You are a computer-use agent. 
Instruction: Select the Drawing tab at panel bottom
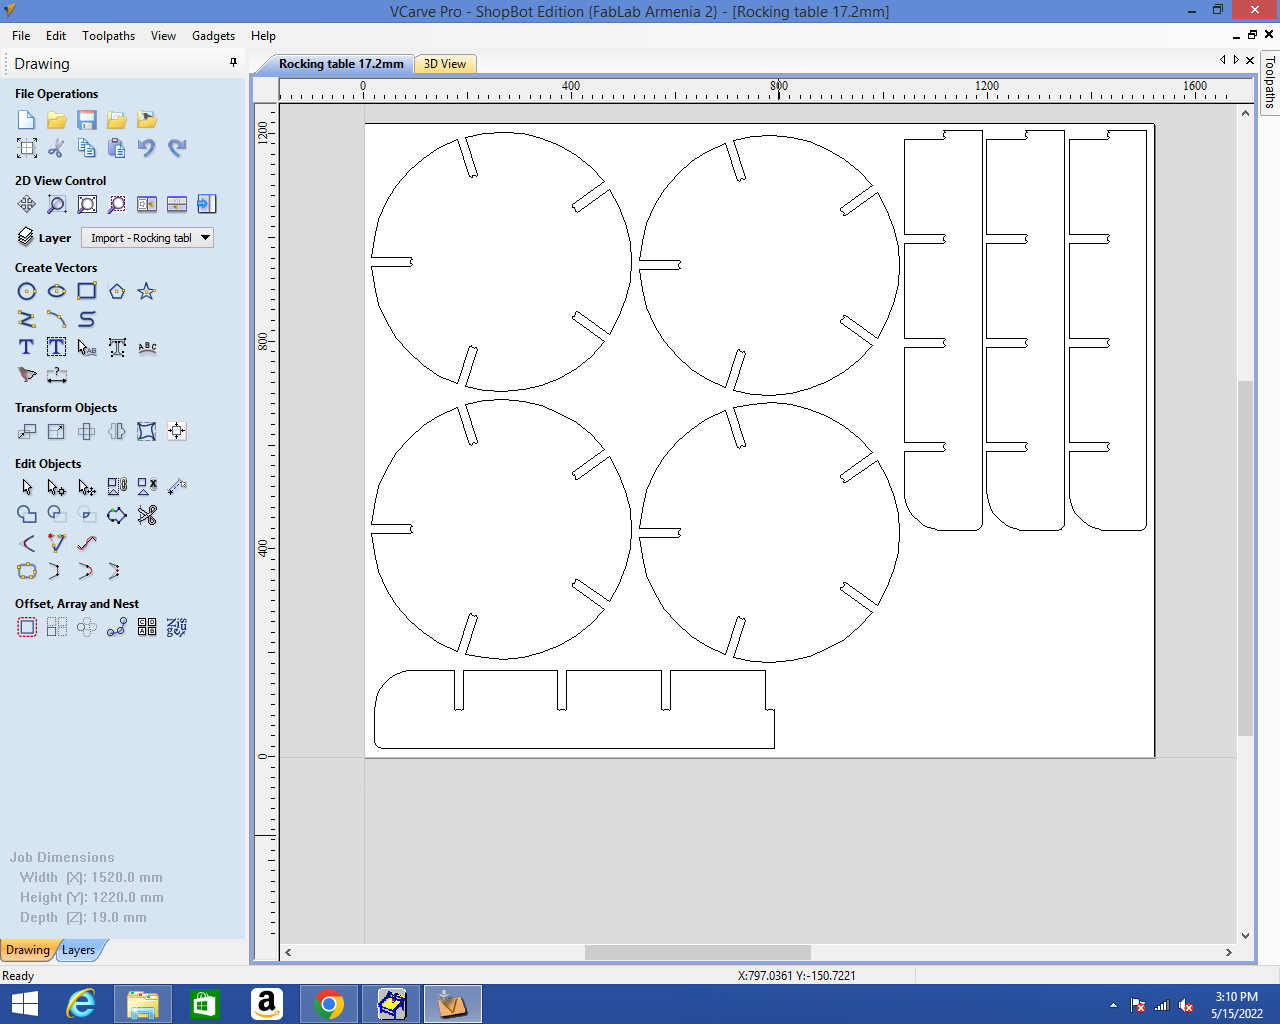[x=27, y=950]
